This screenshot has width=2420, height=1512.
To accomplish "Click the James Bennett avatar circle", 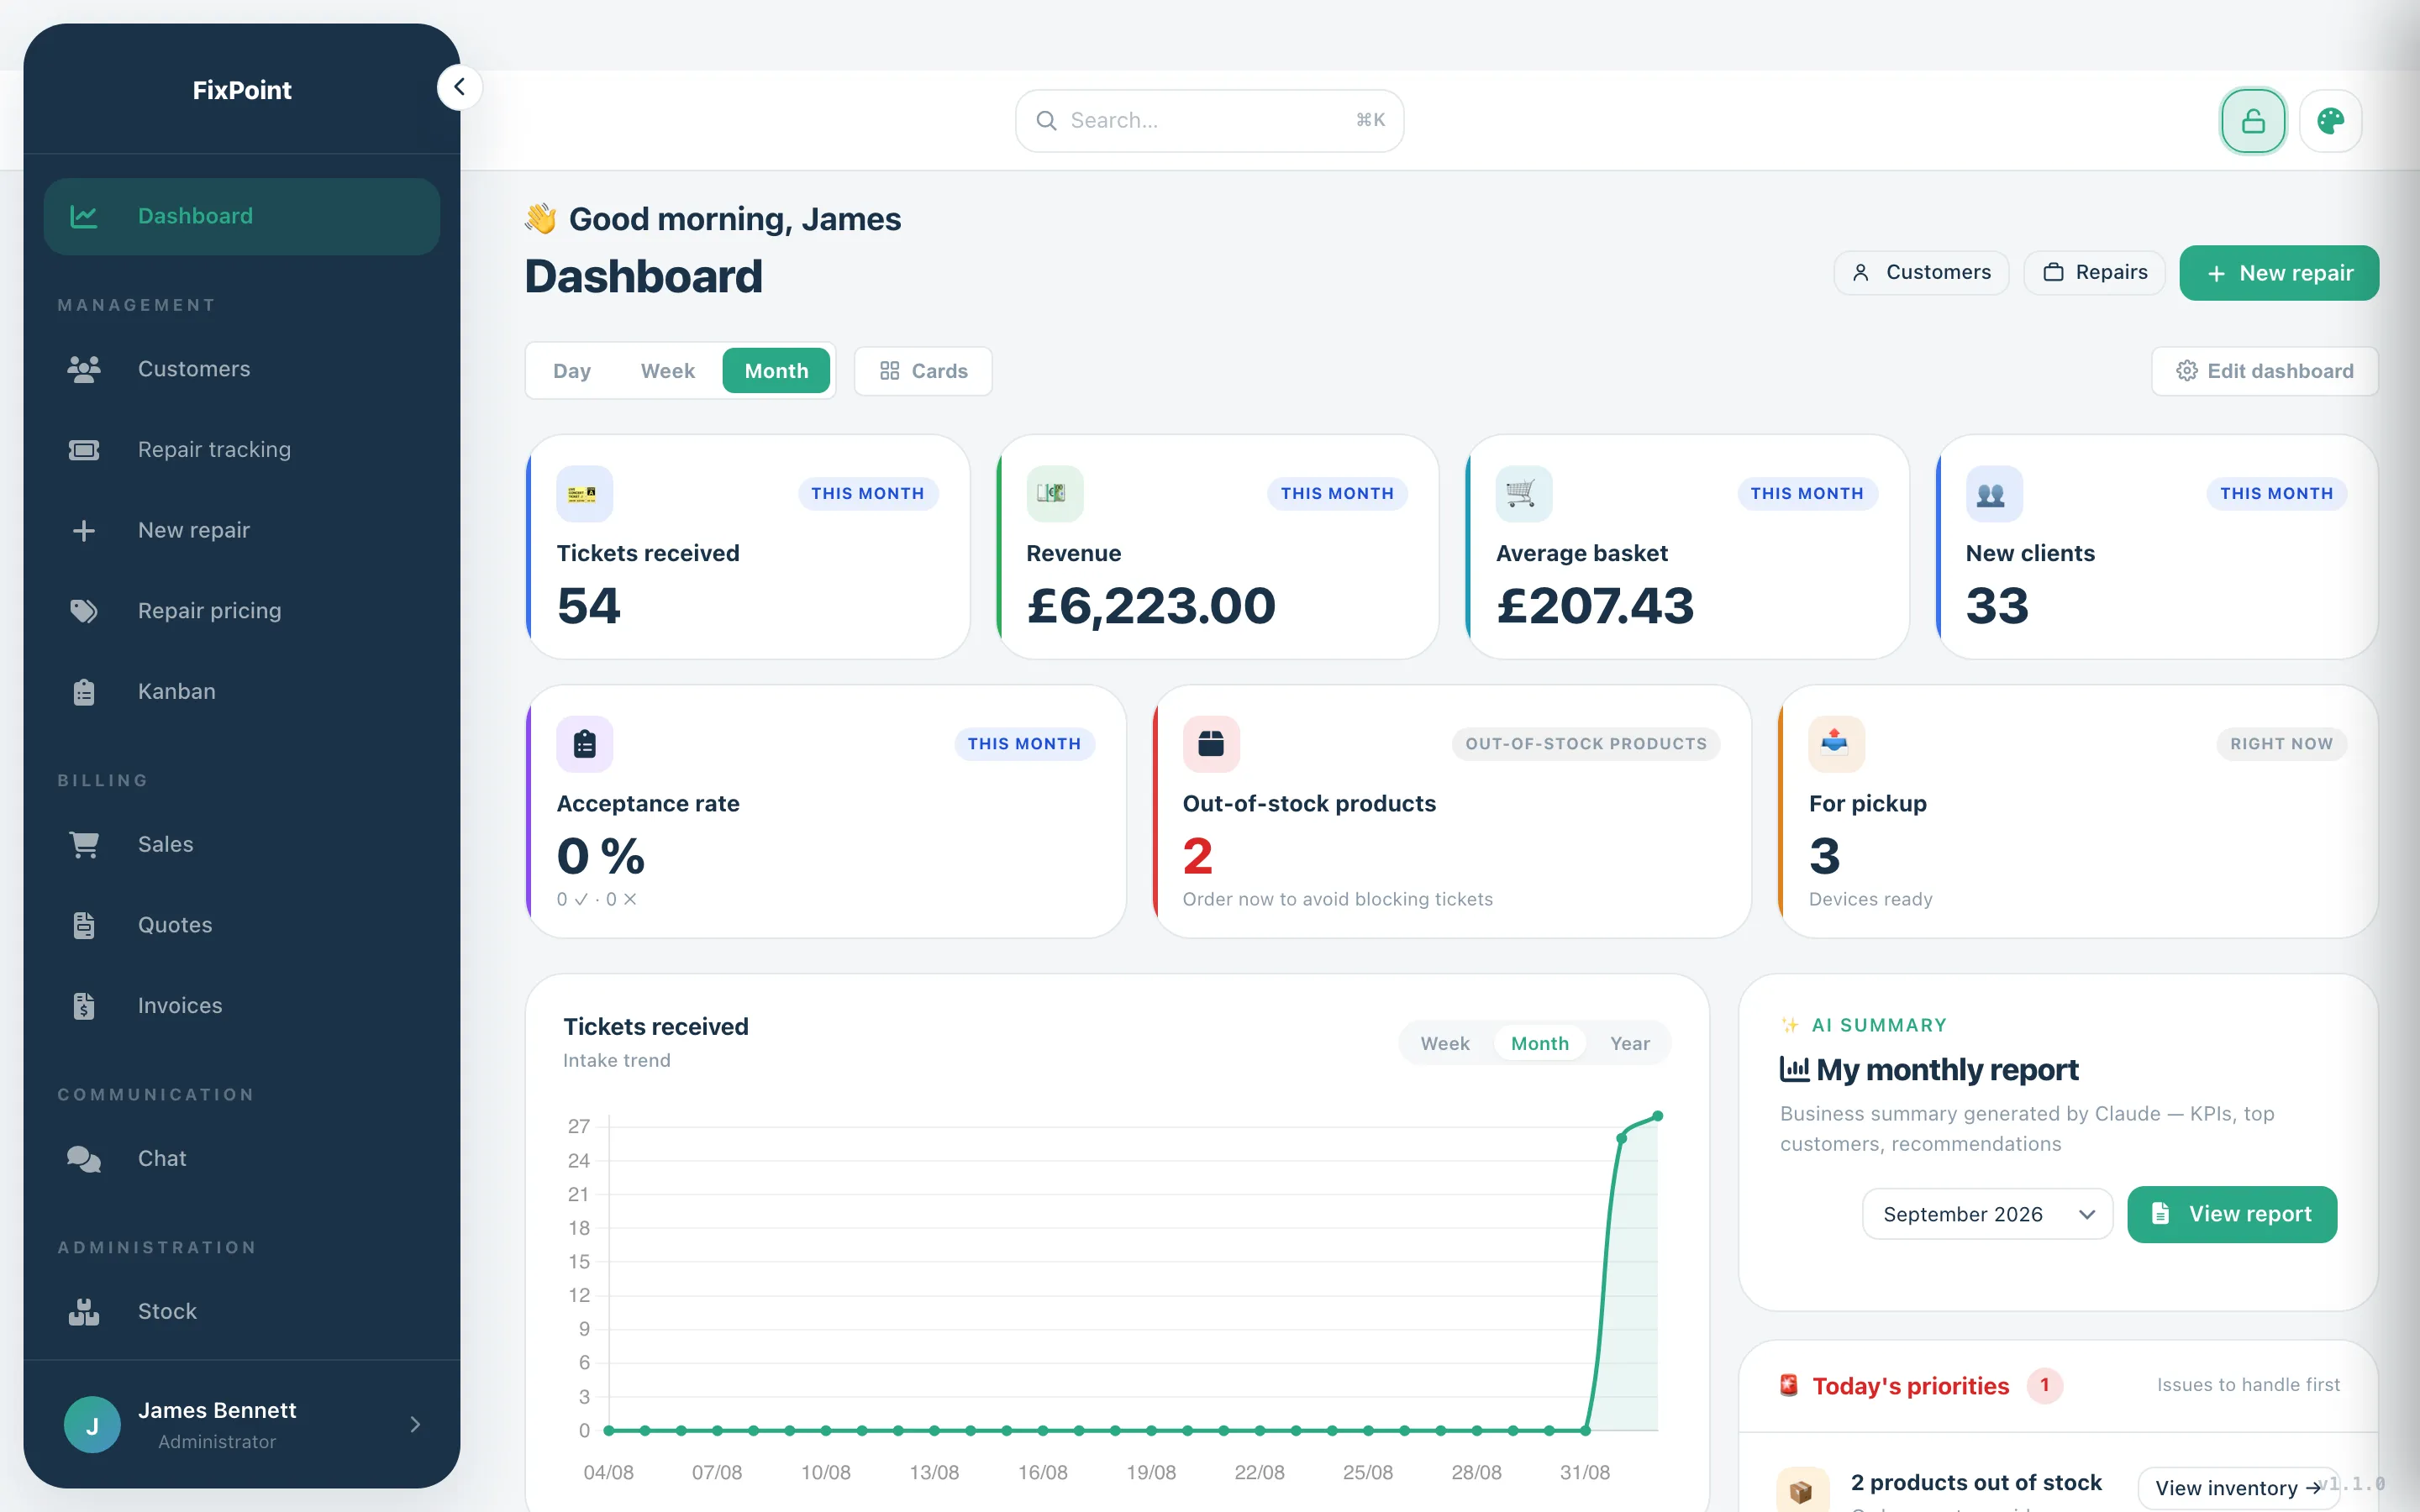I will click(92, 1425).
